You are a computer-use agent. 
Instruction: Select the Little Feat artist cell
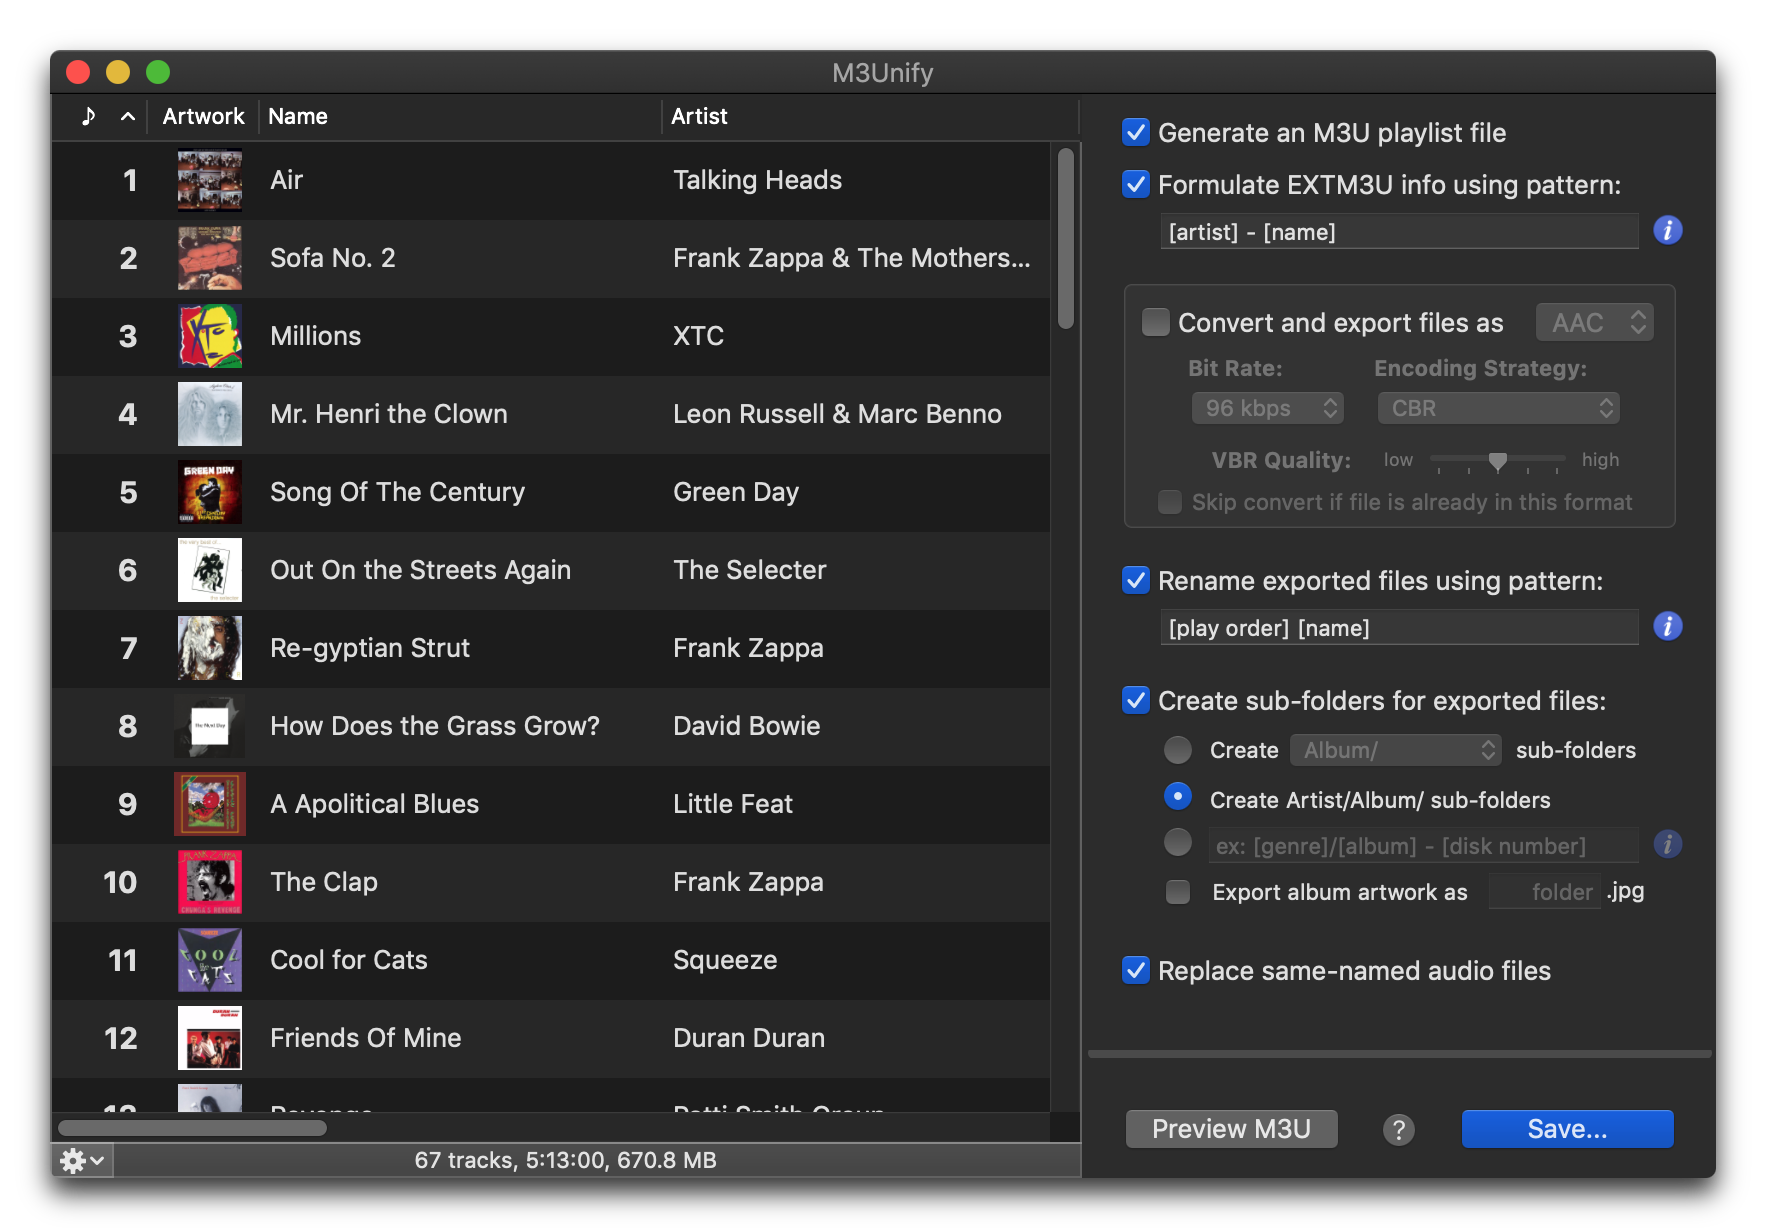point(732,804)
